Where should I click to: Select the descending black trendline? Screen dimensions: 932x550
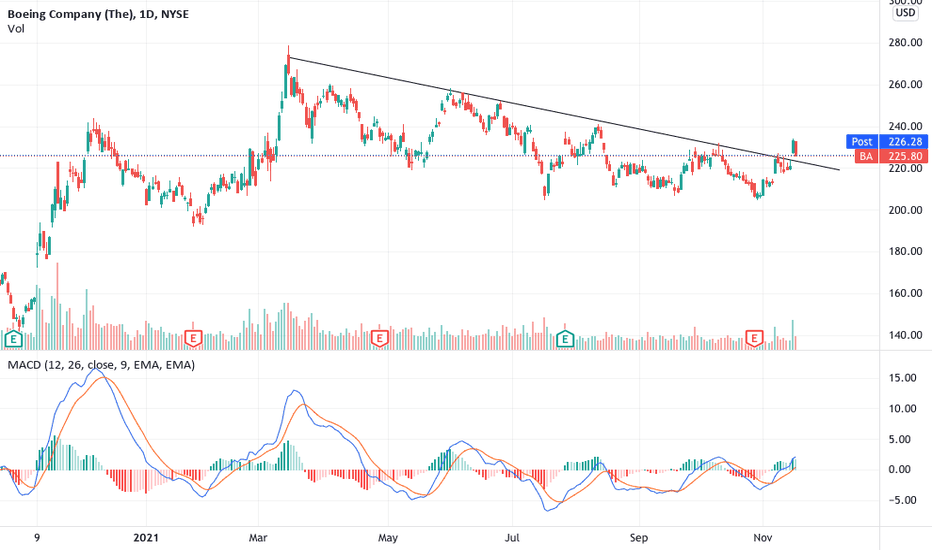click(563, 114)
